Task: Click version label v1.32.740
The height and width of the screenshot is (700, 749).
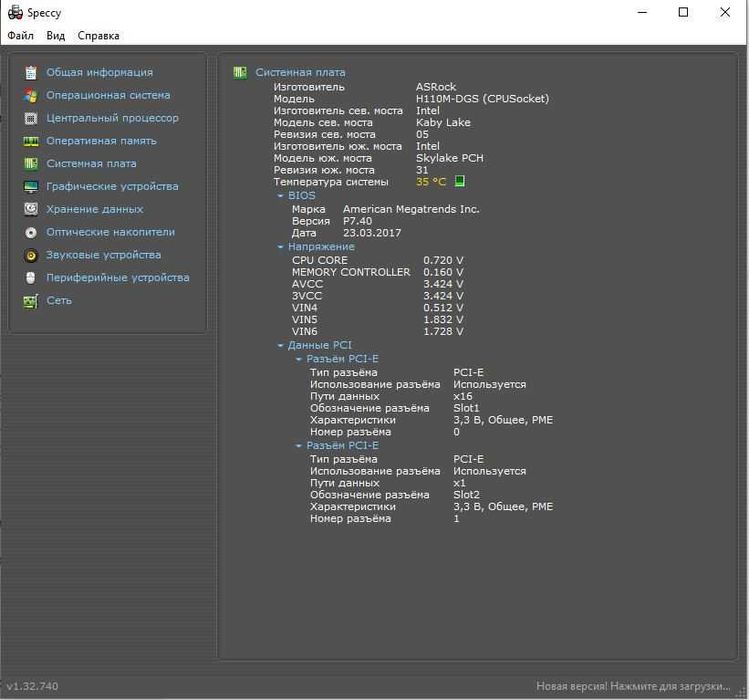Action: point(32,687)
